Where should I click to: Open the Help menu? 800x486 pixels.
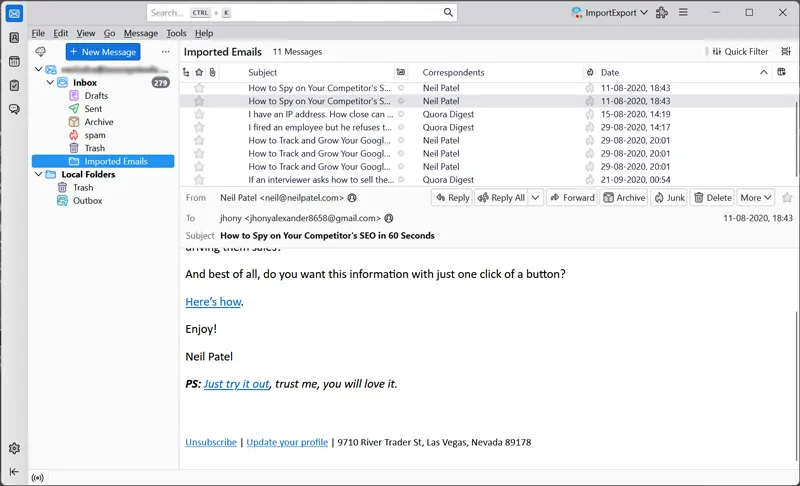pos(204,33)
